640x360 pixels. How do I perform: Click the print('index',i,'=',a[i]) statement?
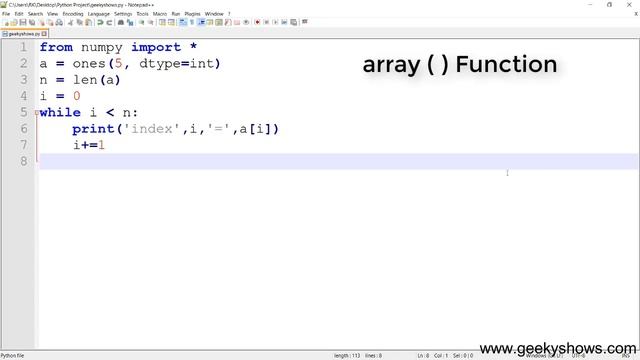(x=176, y=129)
